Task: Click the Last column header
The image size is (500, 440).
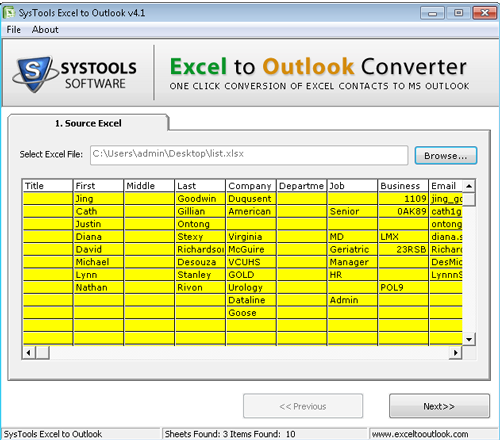Action: 200,186
